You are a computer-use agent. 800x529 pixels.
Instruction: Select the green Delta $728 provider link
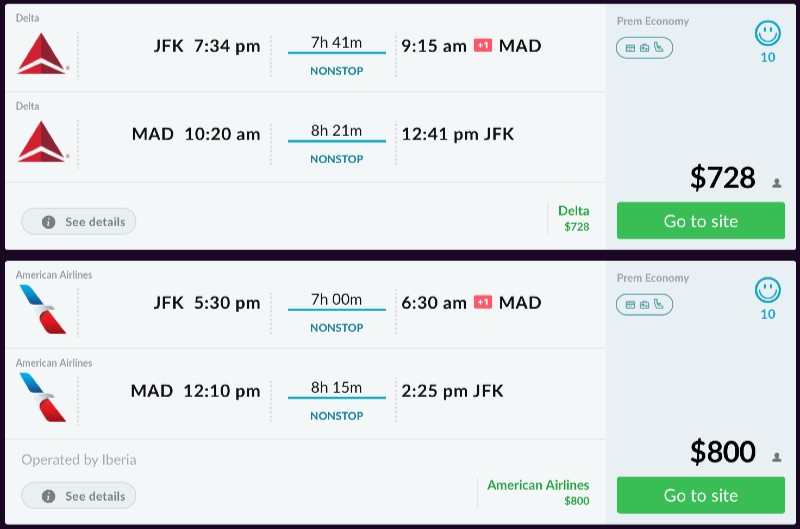(x=574, y=218)
